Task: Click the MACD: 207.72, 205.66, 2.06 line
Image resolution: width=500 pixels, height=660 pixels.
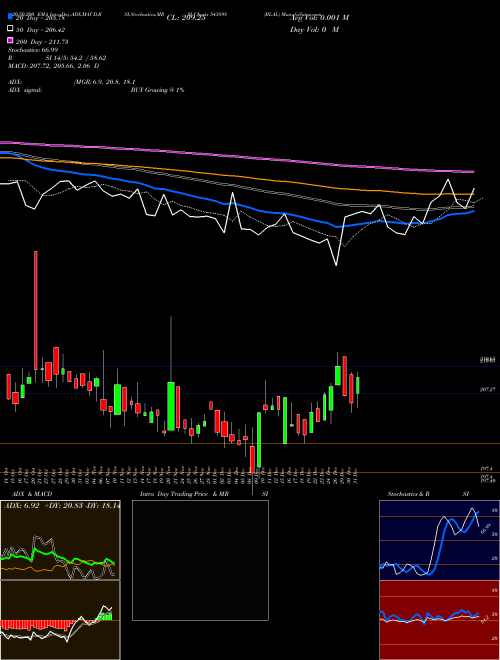Action: click(x=54, y=66)
